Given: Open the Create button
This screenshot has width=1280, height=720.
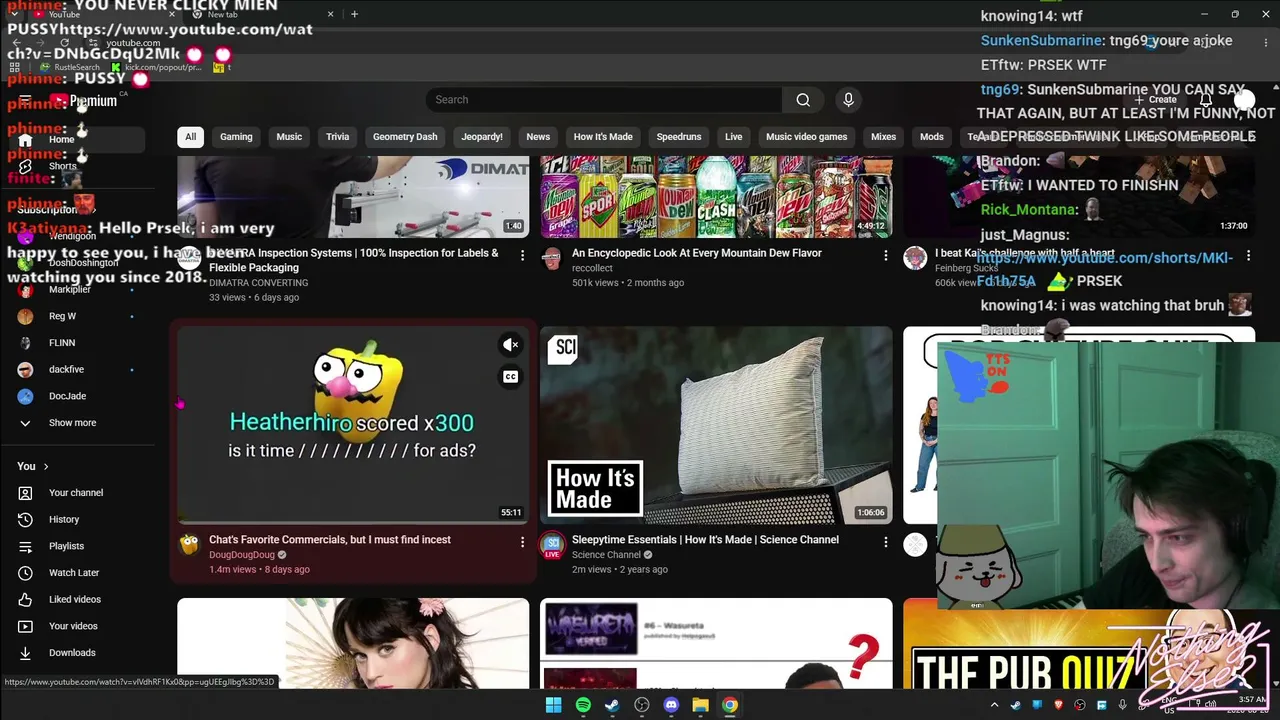Looking at the screenshot, I should [1154, 100].
